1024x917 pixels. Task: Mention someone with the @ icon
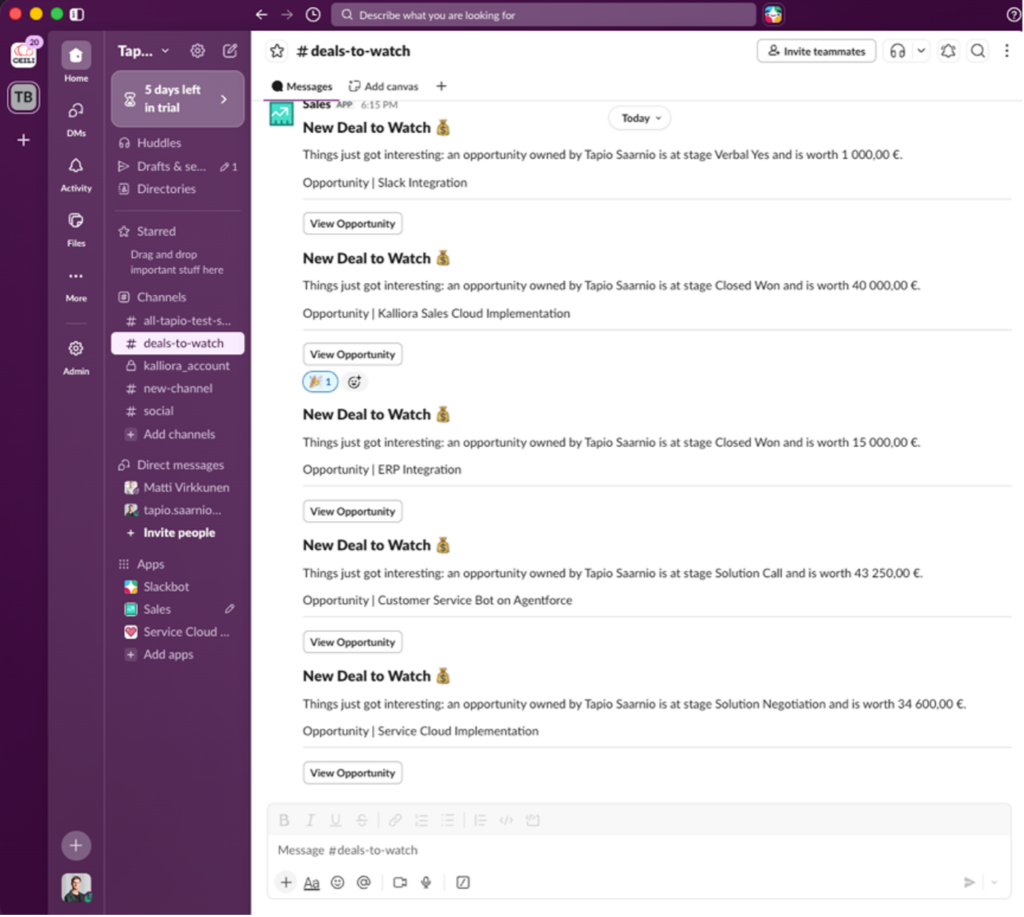coord(364,883)
